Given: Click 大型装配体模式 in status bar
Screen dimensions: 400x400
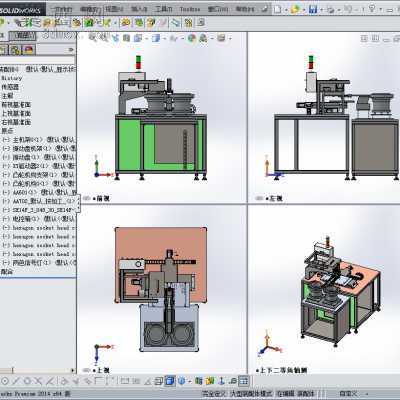Looking at the screenshot, I should coord(251,394).
